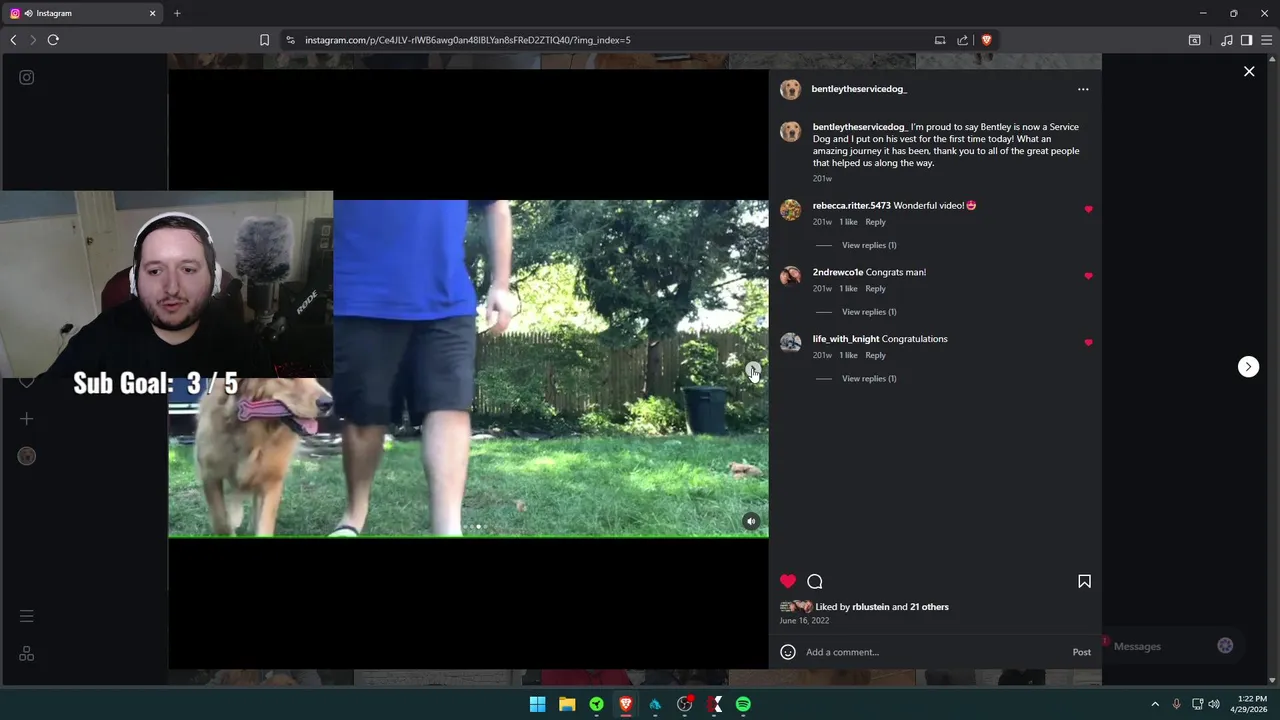Open Instagram home logo in sidebar
The image size is (1280, 720).
[27, 77]
